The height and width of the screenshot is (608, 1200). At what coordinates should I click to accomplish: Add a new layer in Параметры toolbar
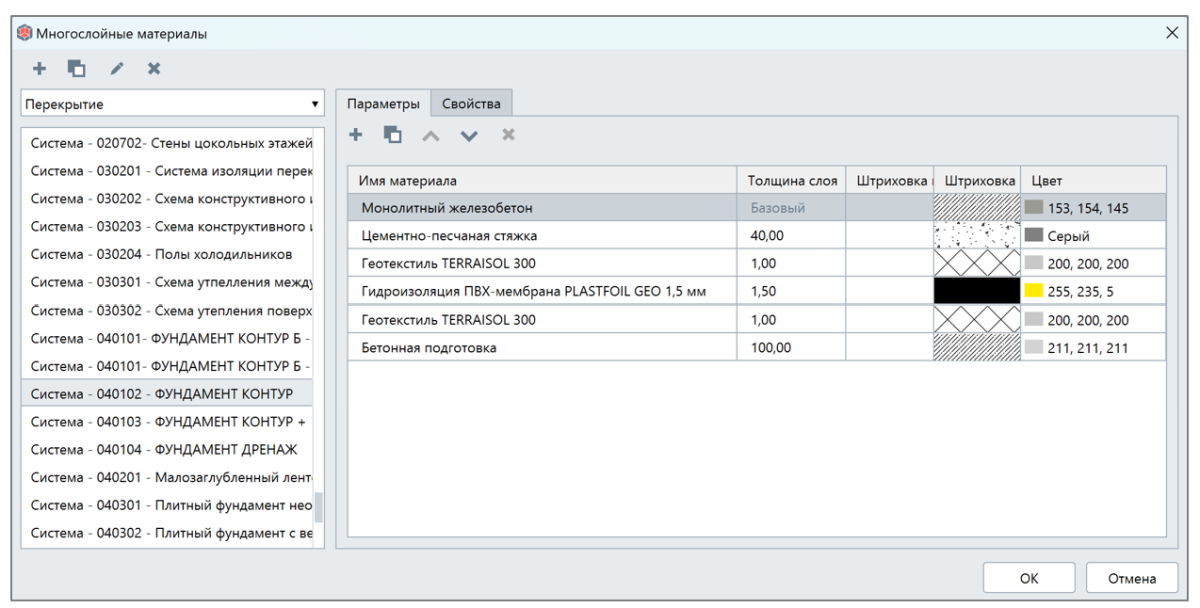tap(355, 133)
